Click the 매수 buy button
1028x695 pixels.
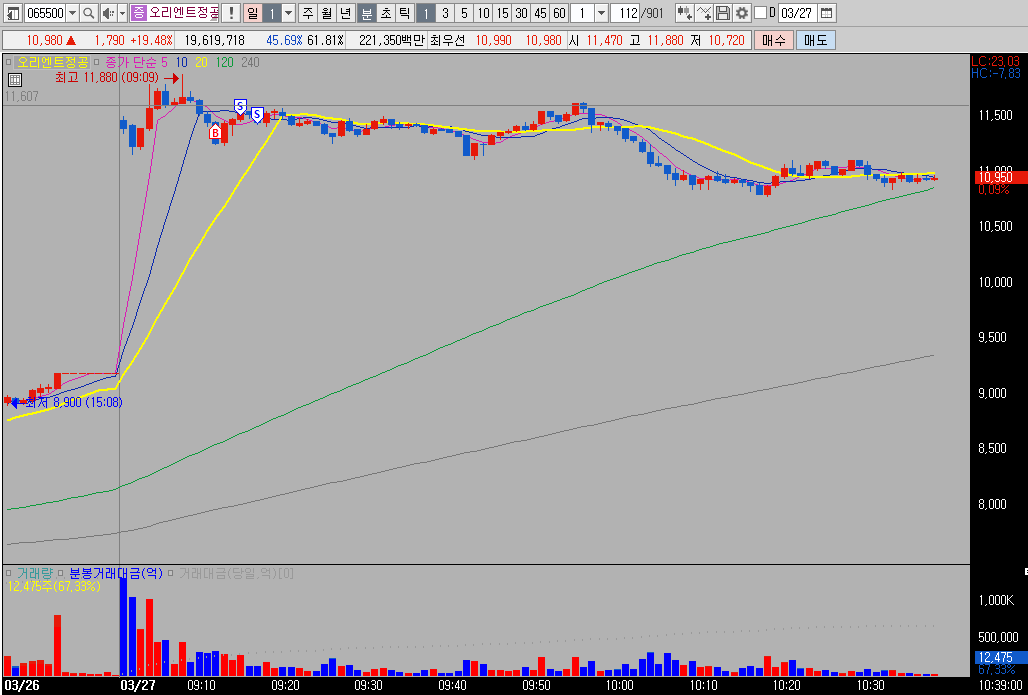pyautogui.click(x=774, y=40)
